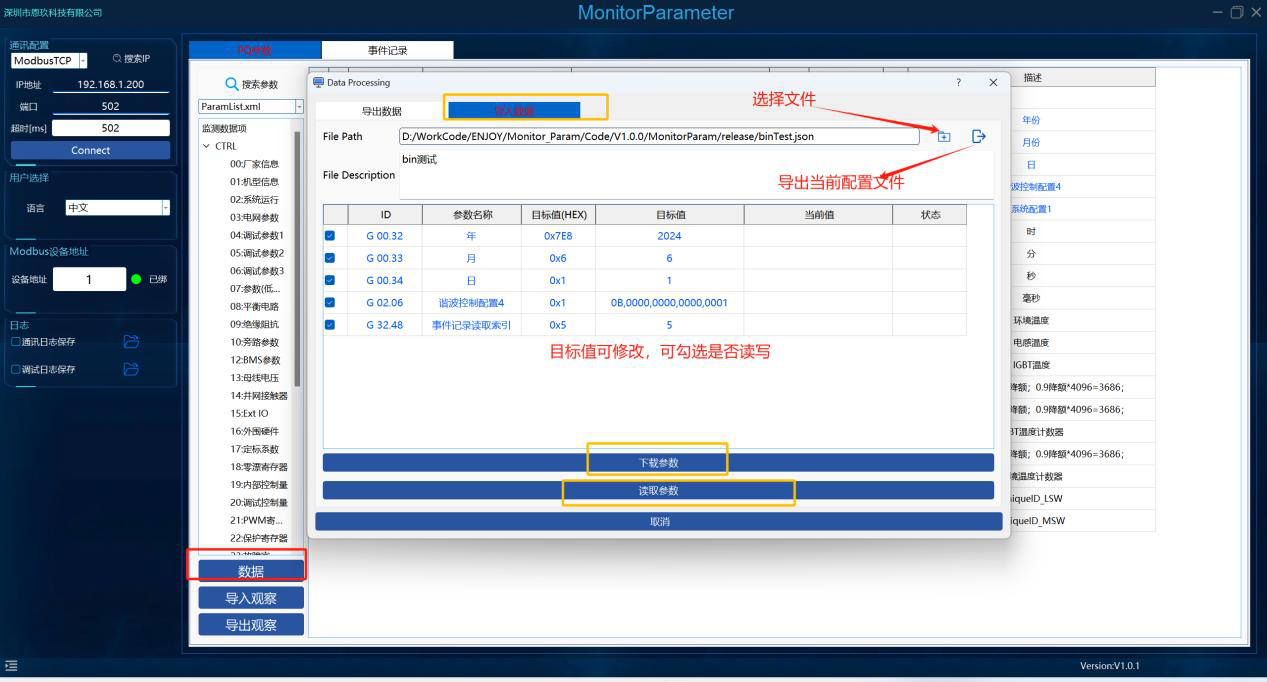Image resolution: width=1267 pixels, height=682 pixels.
Task: Click the File Path input field
Action: (659, 136)
